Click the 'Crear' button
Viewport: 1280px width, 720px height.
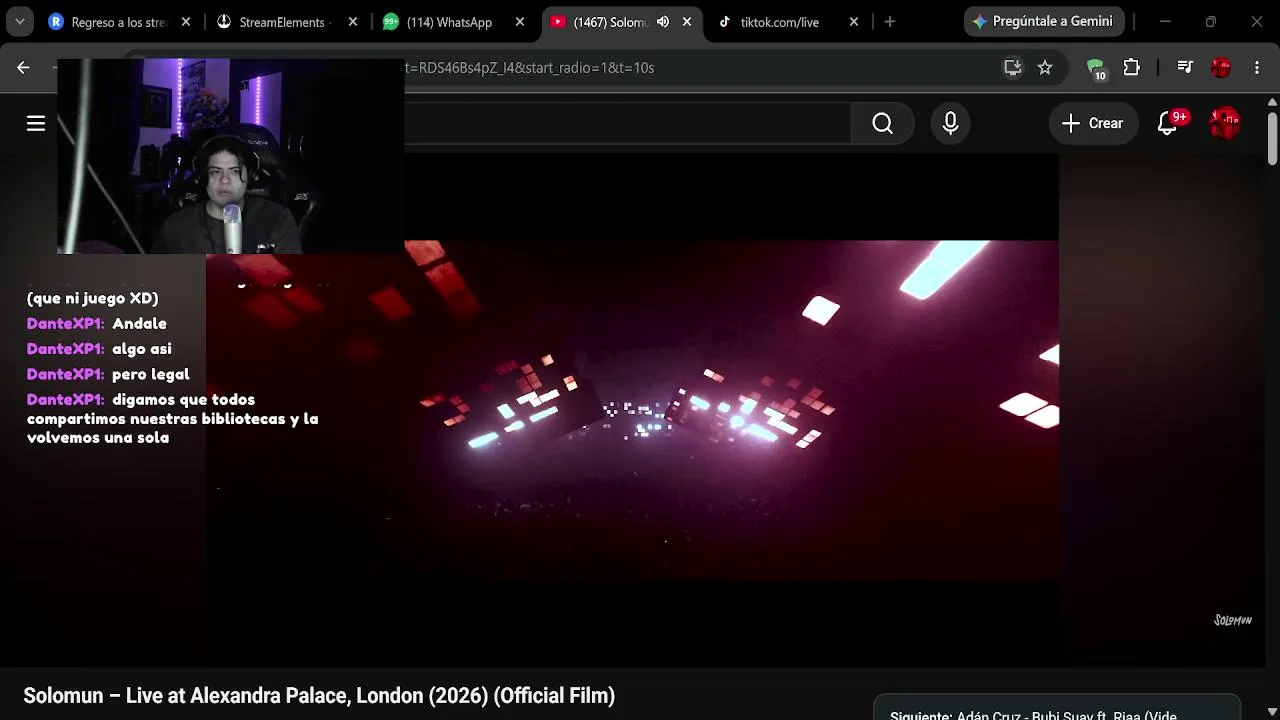[x=1093, y=123]
